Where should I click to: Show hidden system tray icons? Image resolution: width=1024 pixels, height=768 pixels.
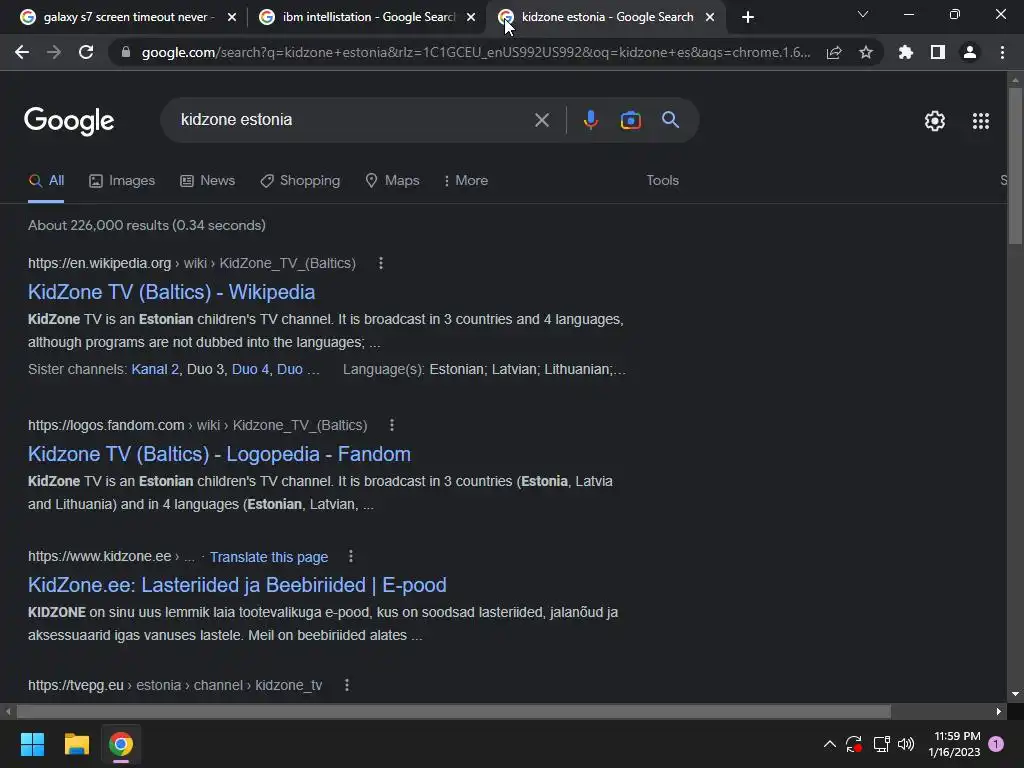[829, 744]
